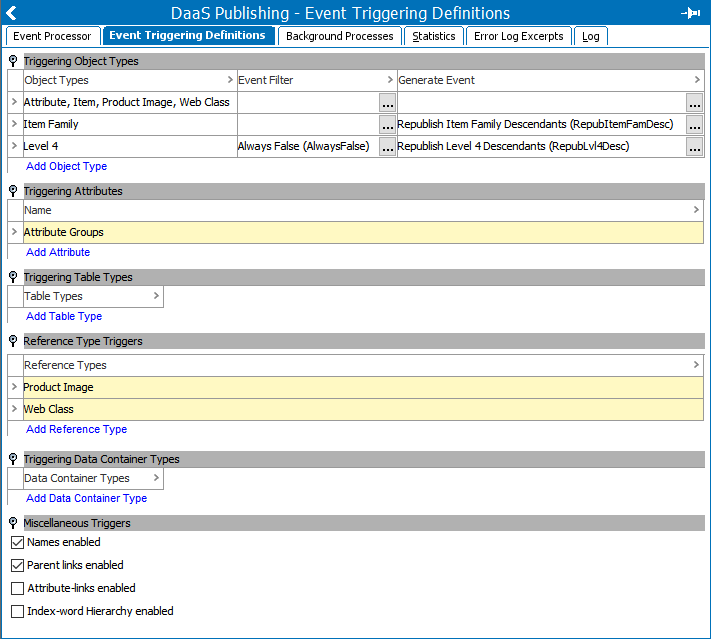Expand the Web Class reference row arrow
Screen dimensions: 711x639
click(15, 409)
